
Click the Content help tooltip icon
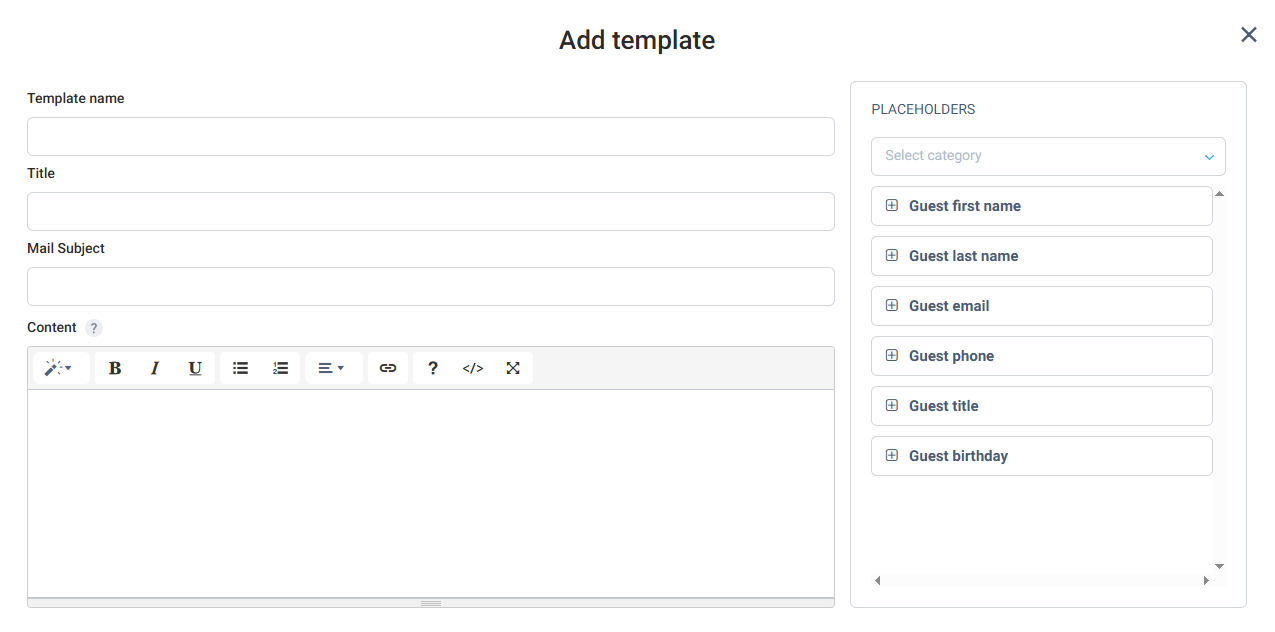94,328
